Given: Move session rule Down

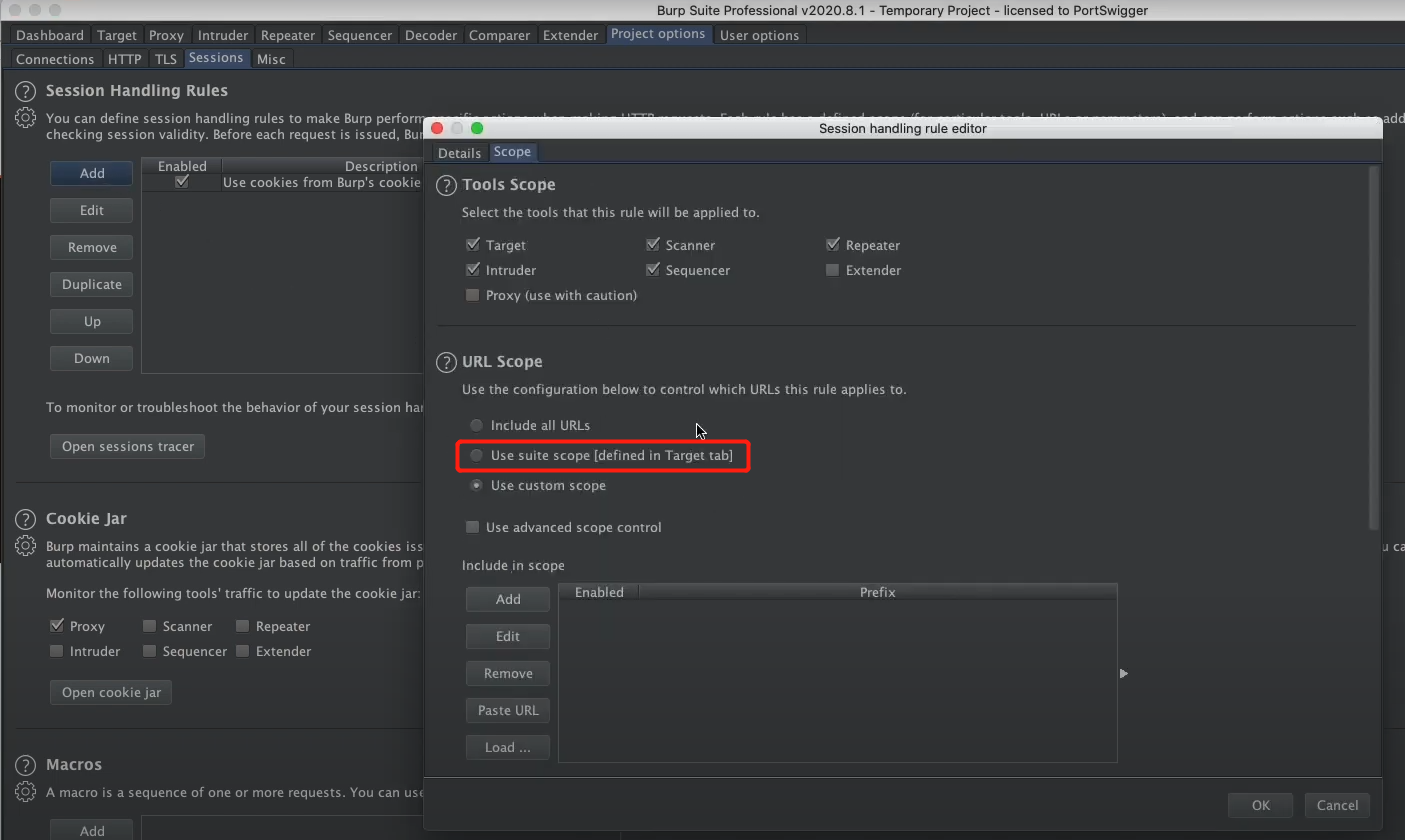Looking at the screenshot, I should 92,358.
